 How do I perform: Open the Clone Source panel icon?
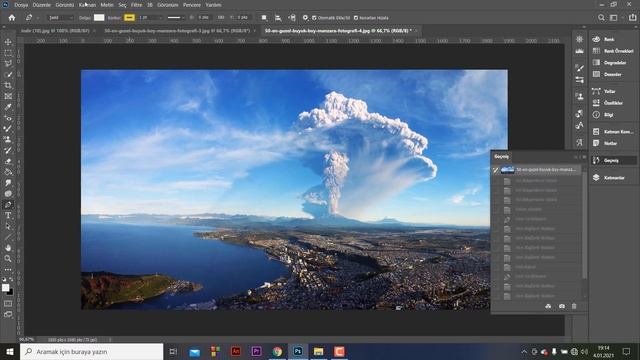coord(580,97)
